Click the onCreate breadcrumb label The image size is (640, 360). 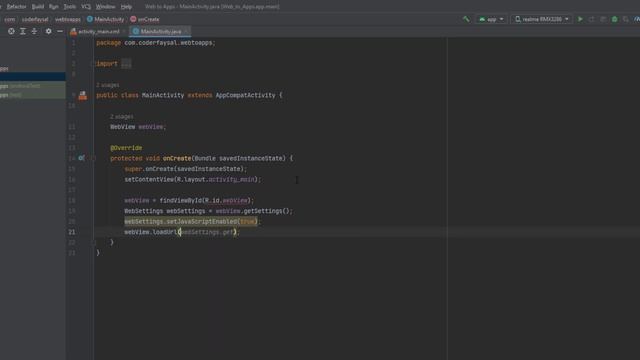click(x=149, y=19)
